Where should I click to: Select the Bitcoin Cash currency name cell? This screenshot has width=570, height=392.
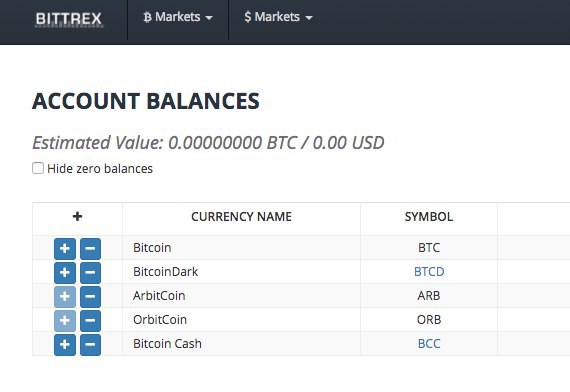(x=241, y=344)
